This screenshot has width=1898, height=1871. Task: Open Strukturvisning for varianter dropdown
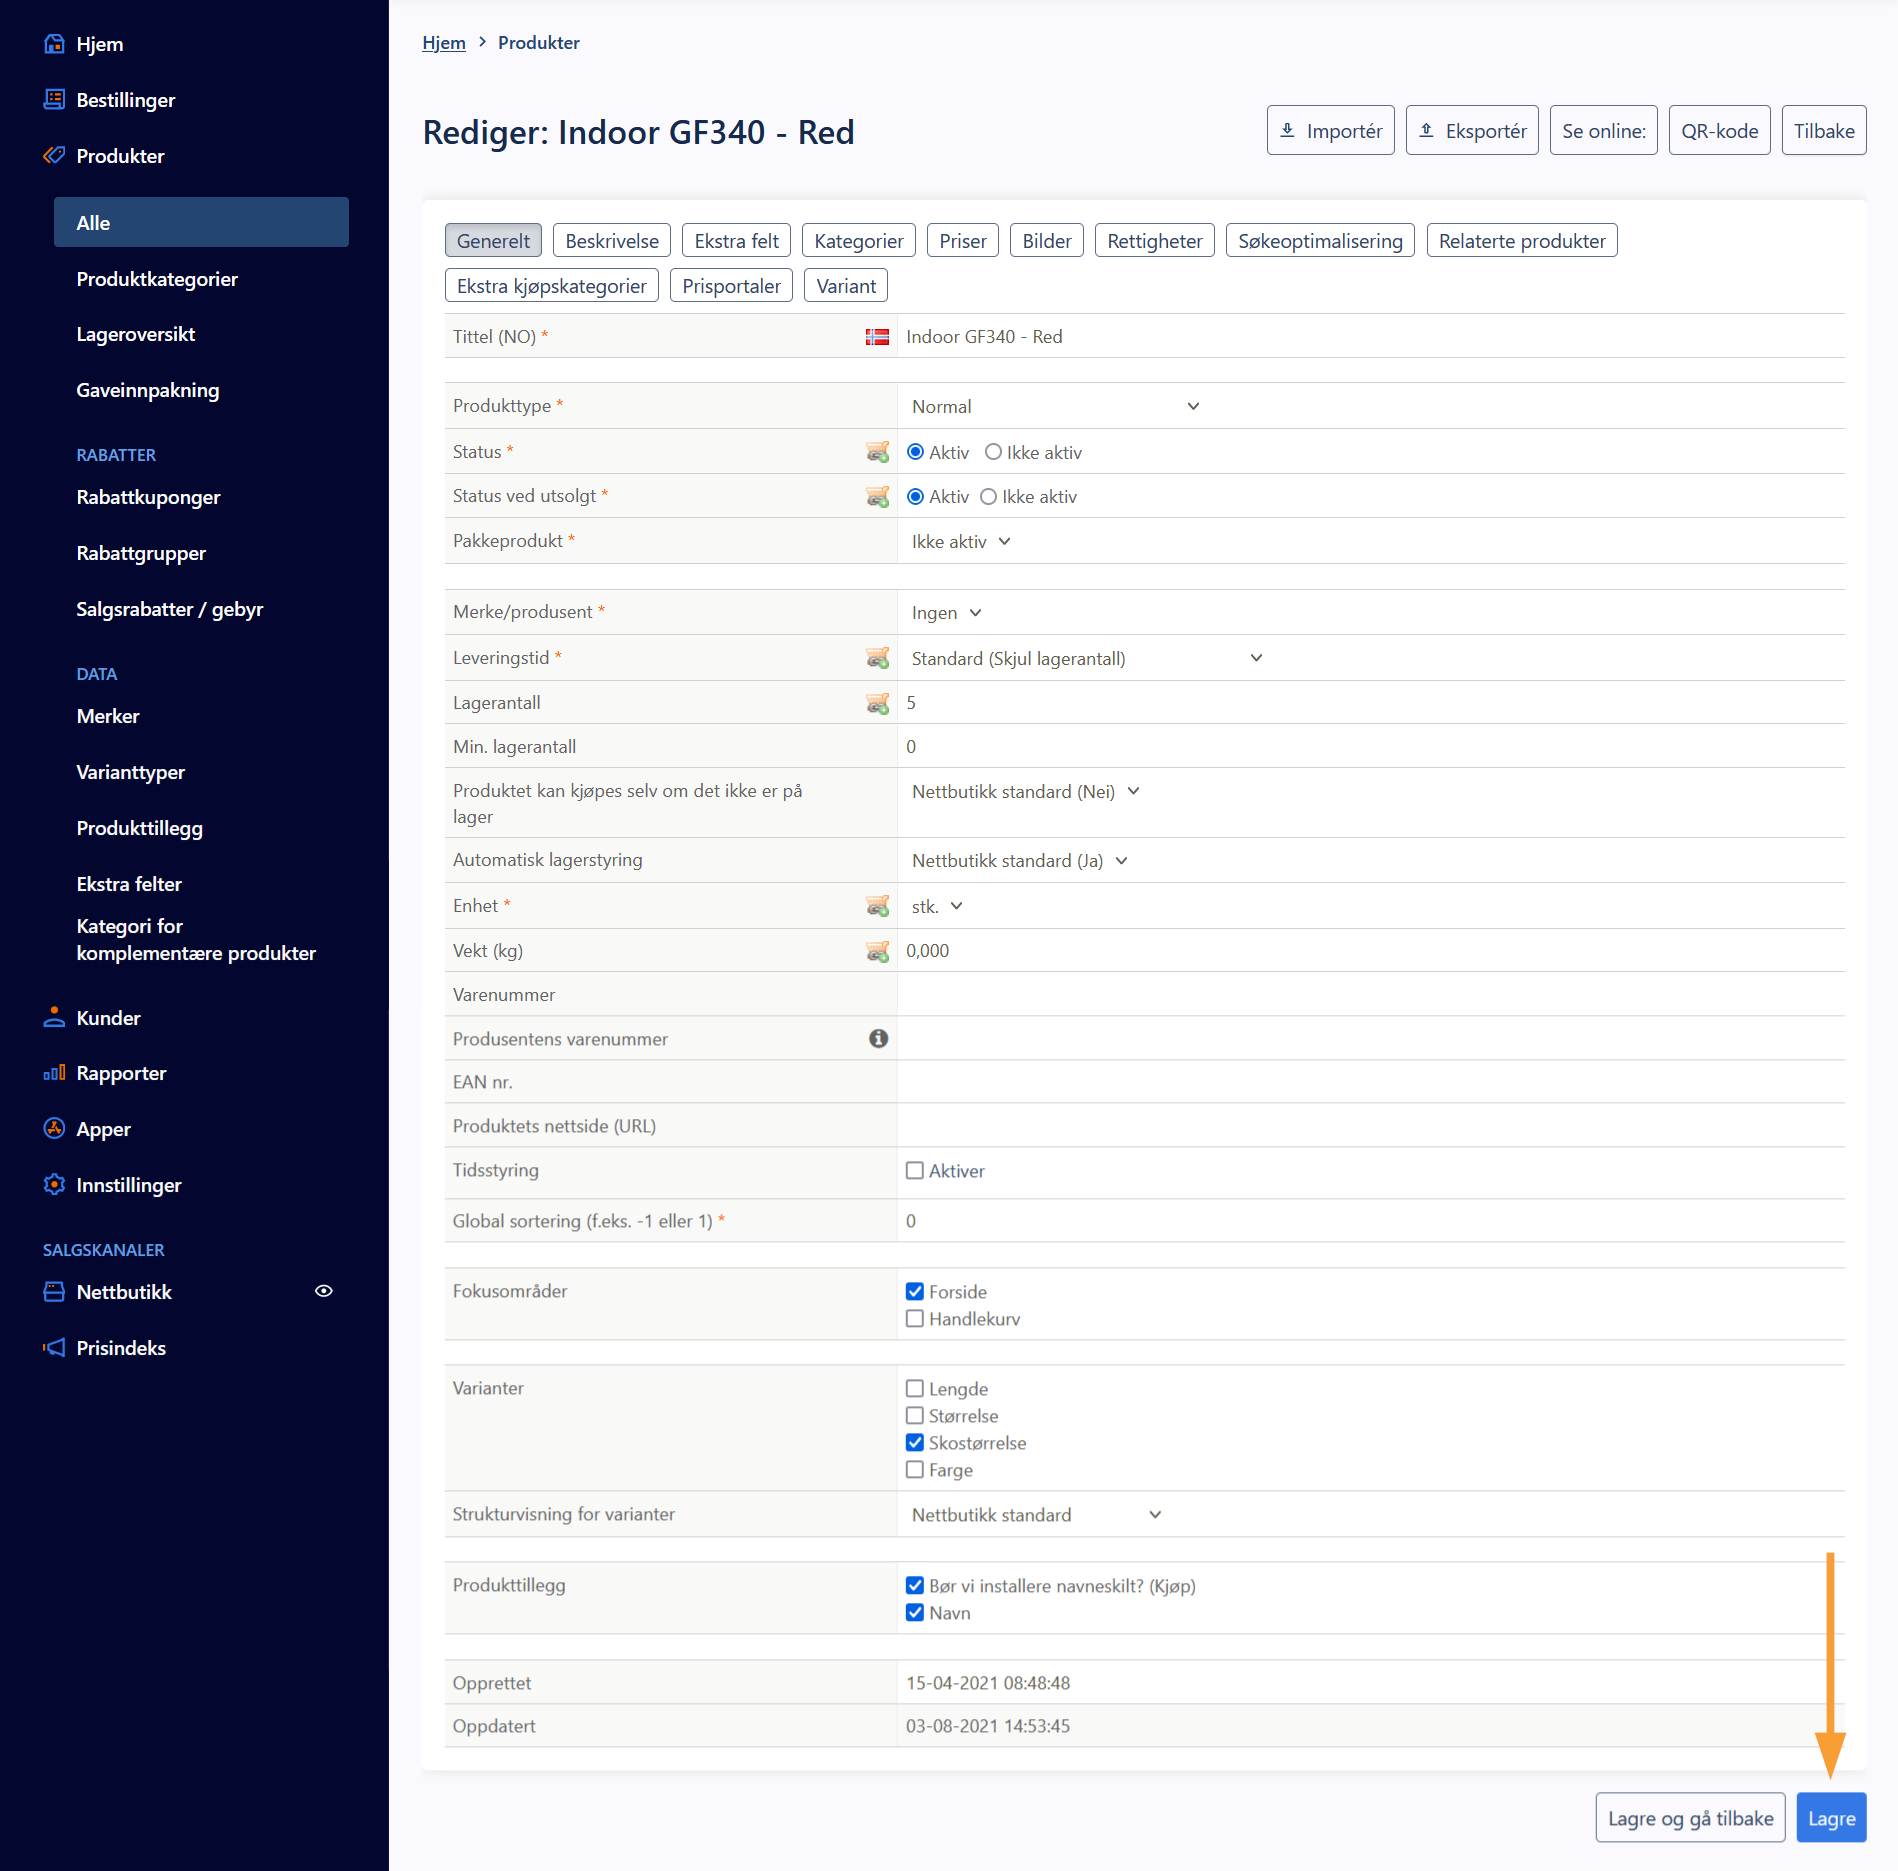[1036, 1515]
